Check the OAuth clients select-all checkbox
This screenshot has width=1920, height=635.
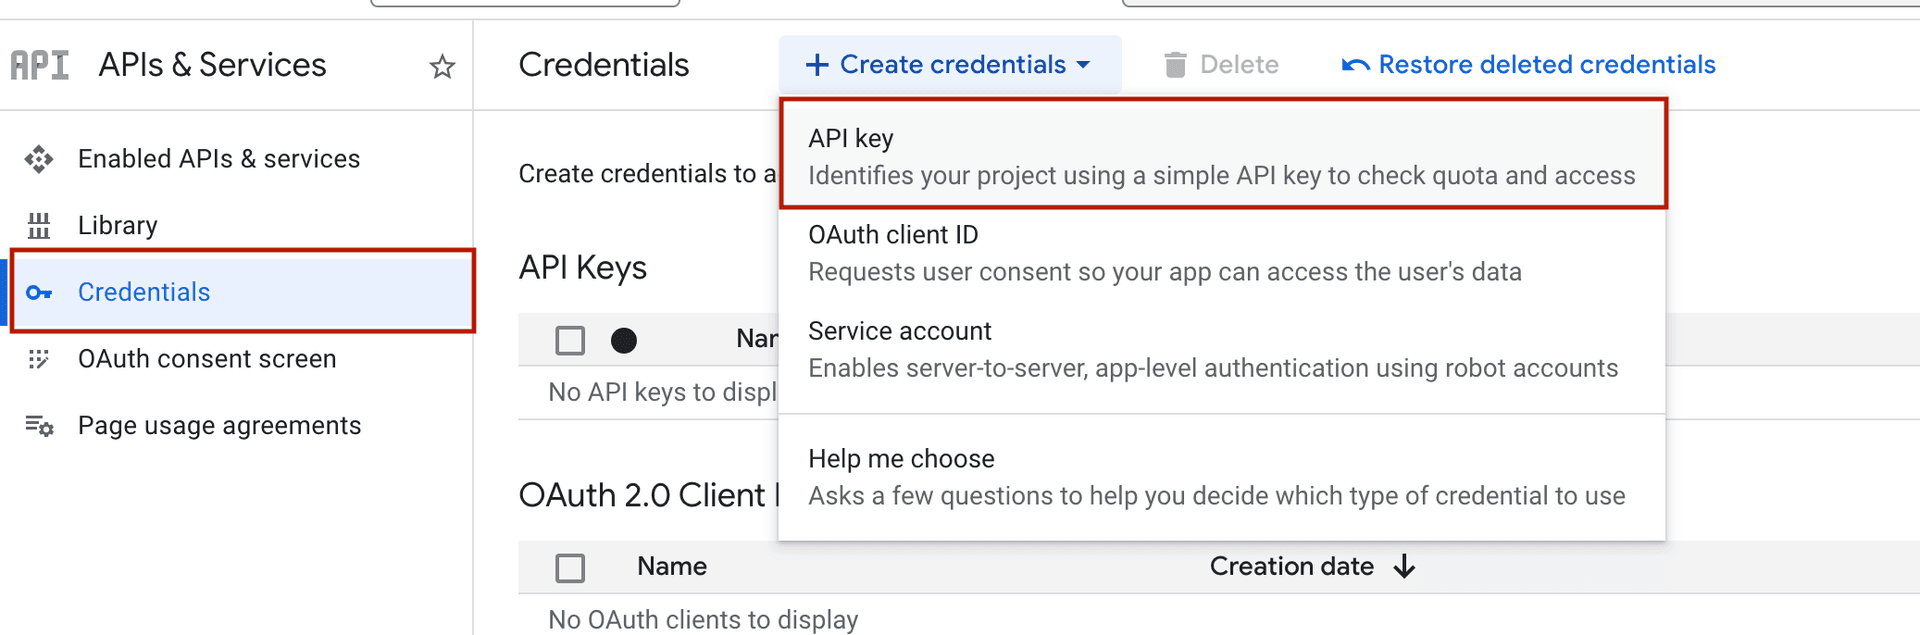569,567
